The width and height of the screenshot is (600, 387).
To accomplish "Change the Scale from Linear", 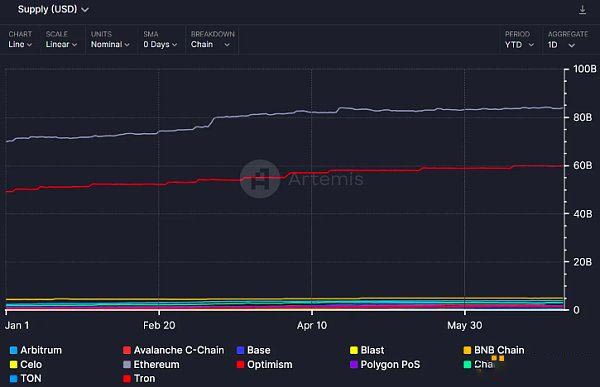I will click(x=61, y=39).
